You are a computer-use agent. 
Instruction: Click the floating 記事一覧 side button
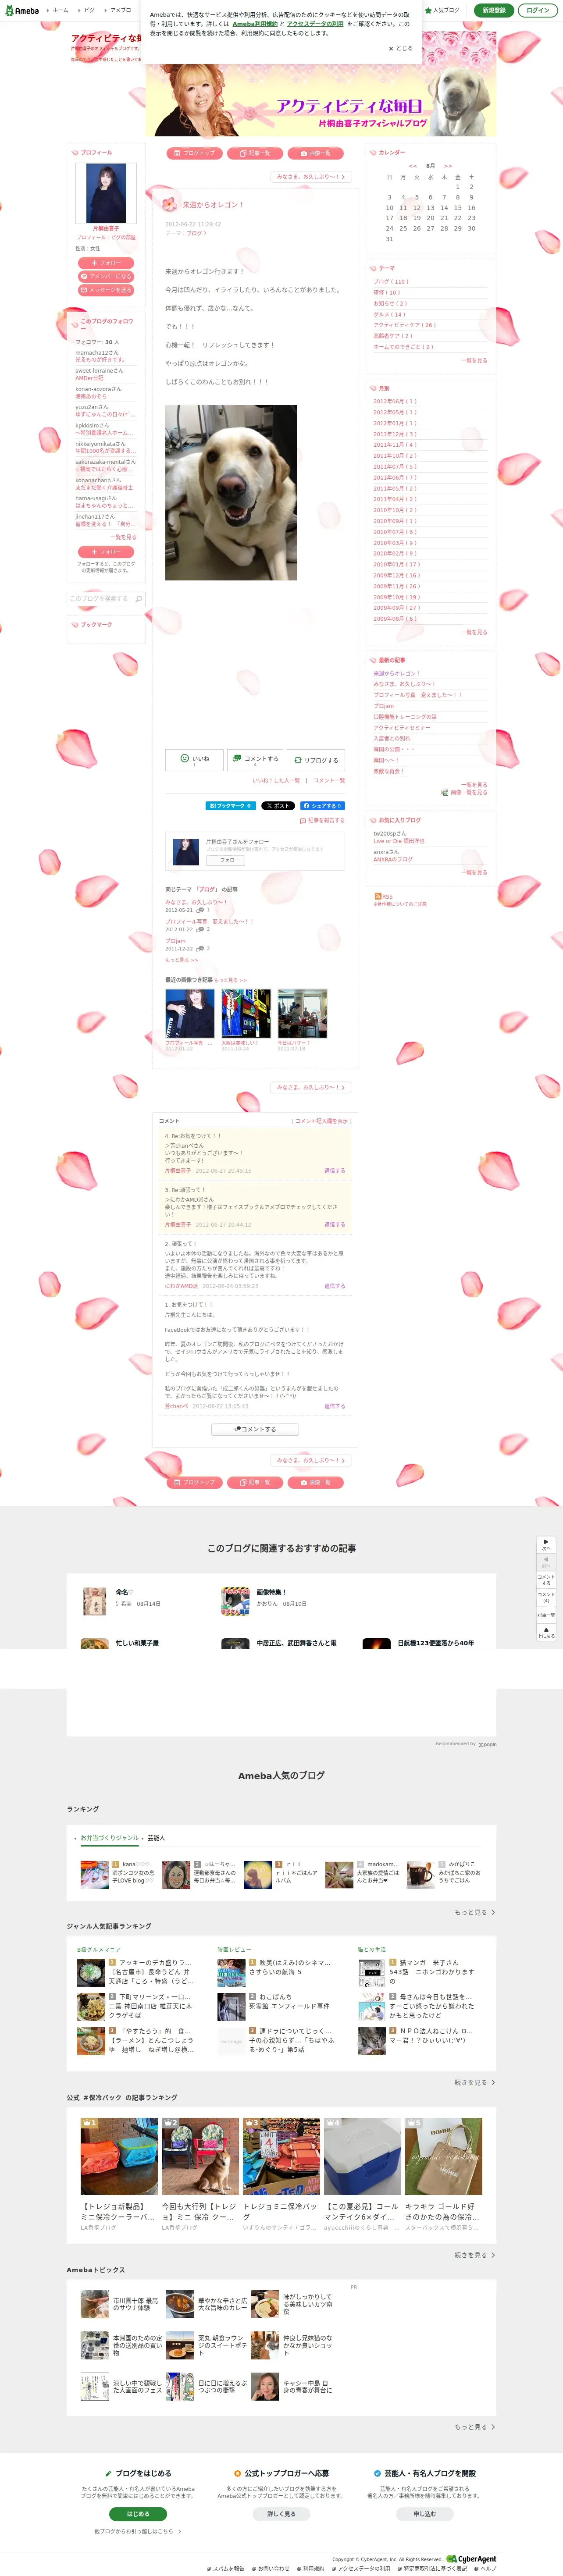coord(546,1614)
